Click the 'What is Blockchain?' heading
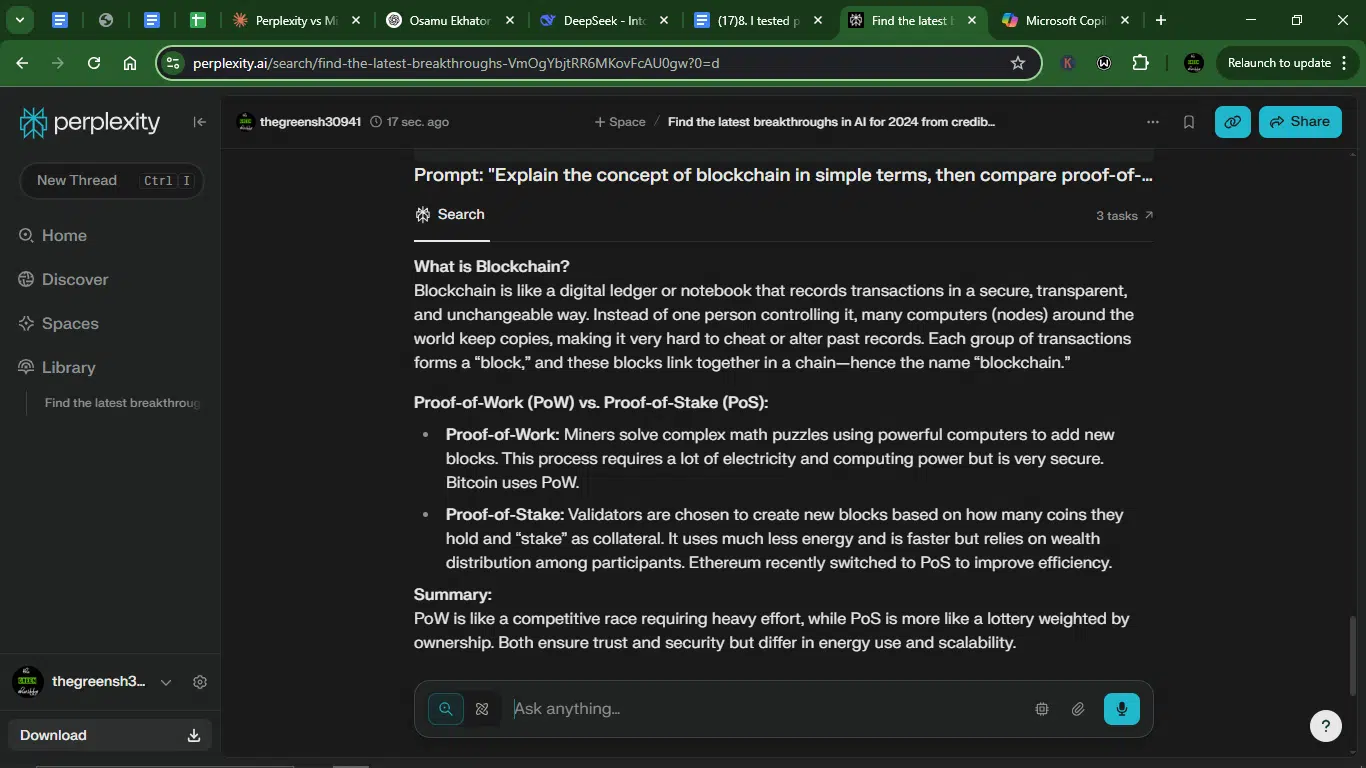 click(492, 267)
